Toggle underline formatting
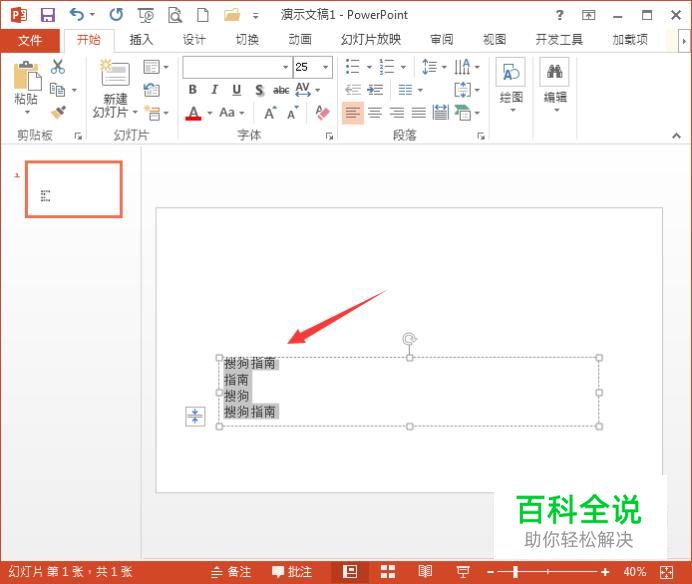The height and width of the screenshot is (584, 692). (237, 90)
